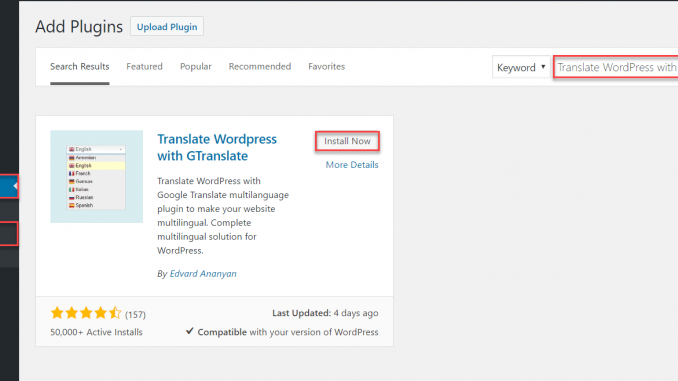Click the Upload Plugin button

(167, 27)
